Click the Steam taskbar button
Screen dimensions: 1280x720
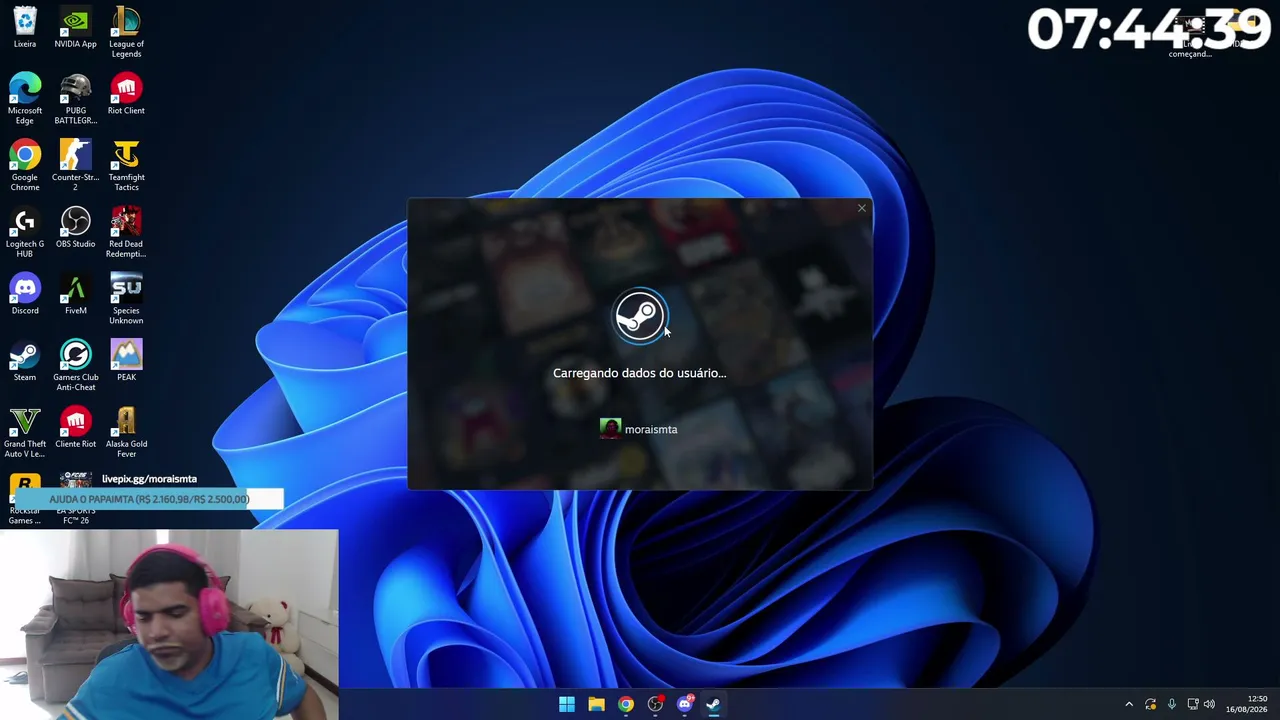coord(713,704)
